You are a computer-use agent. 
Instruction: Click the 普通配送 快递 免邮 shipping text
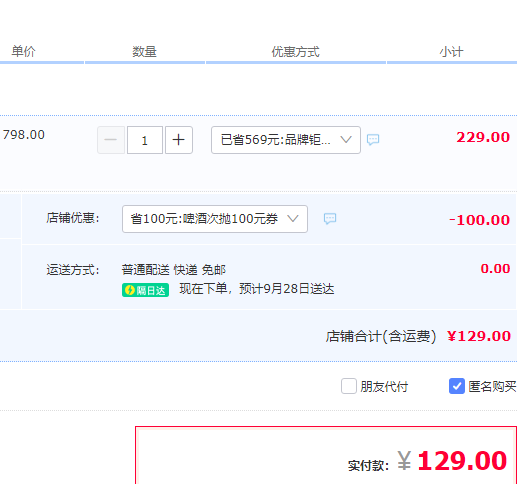coord(174,270)
